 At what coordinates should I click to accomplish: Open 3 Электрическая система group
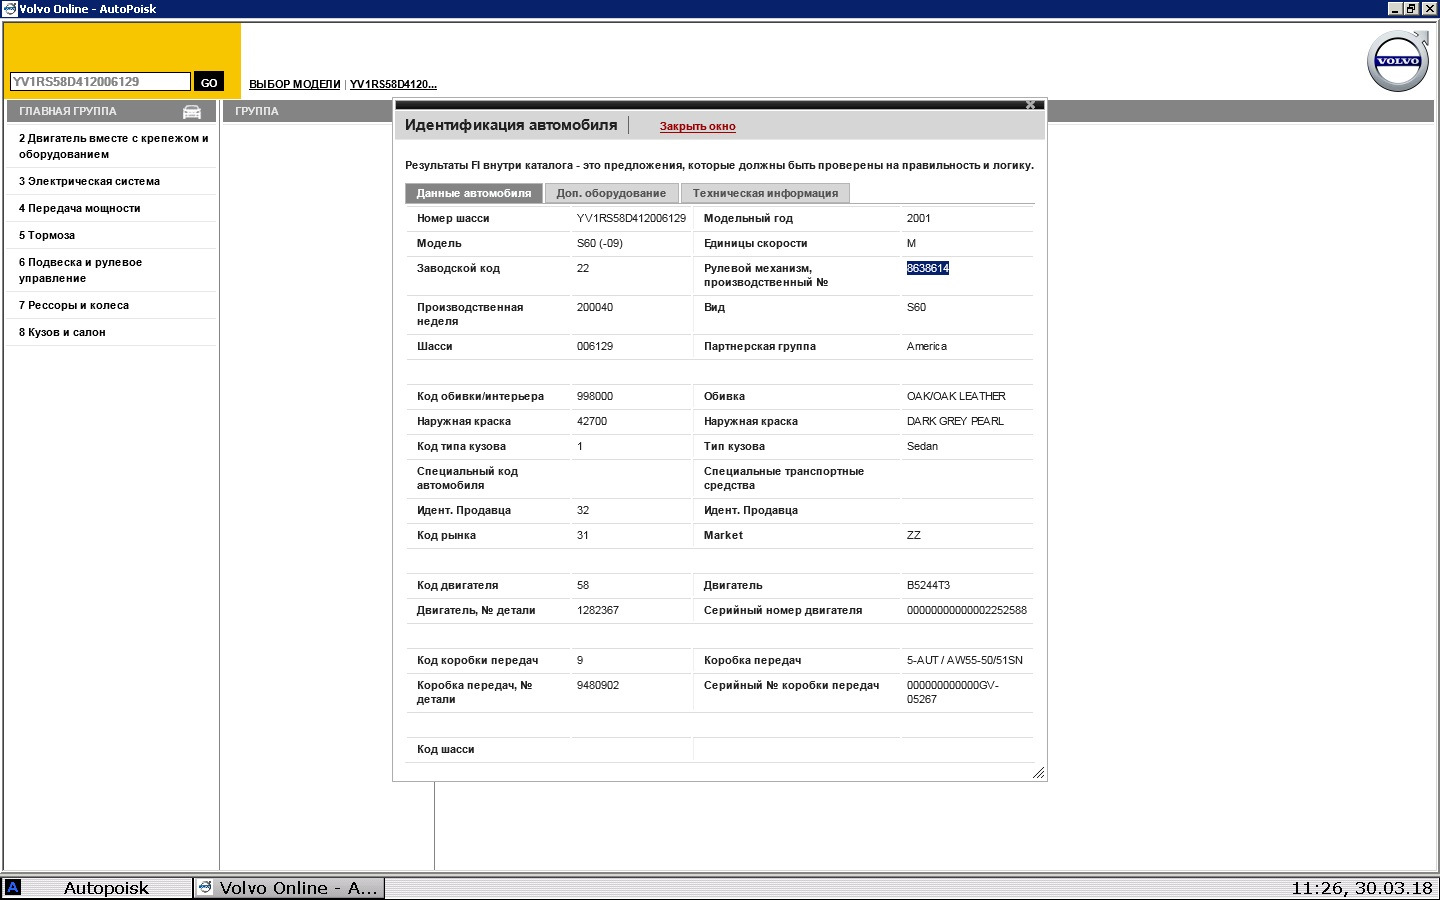[88, 181]
